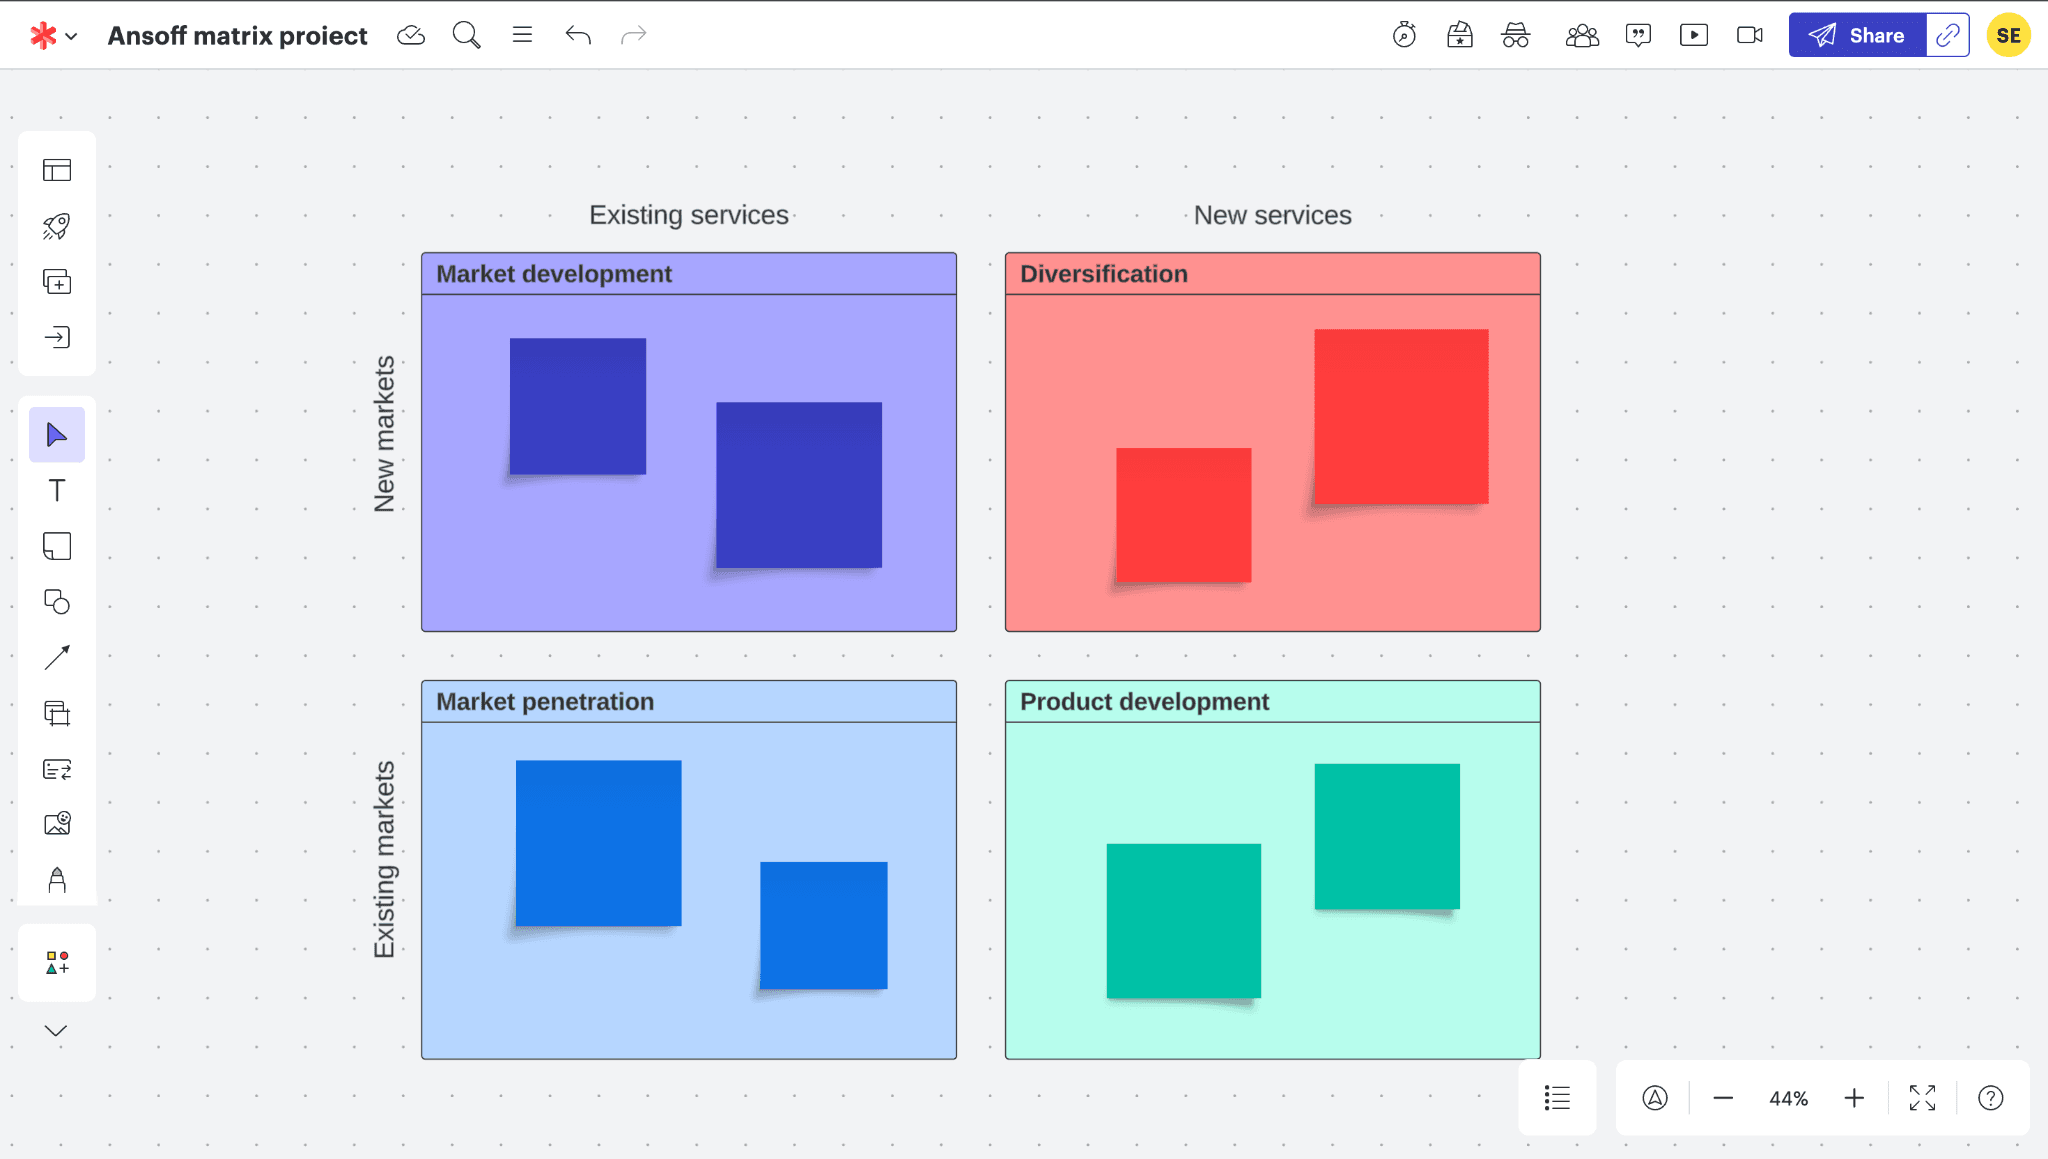Open the help question mark
The width and height of the screenshot is (2048, 1159).
[x=1991, y=1098]
